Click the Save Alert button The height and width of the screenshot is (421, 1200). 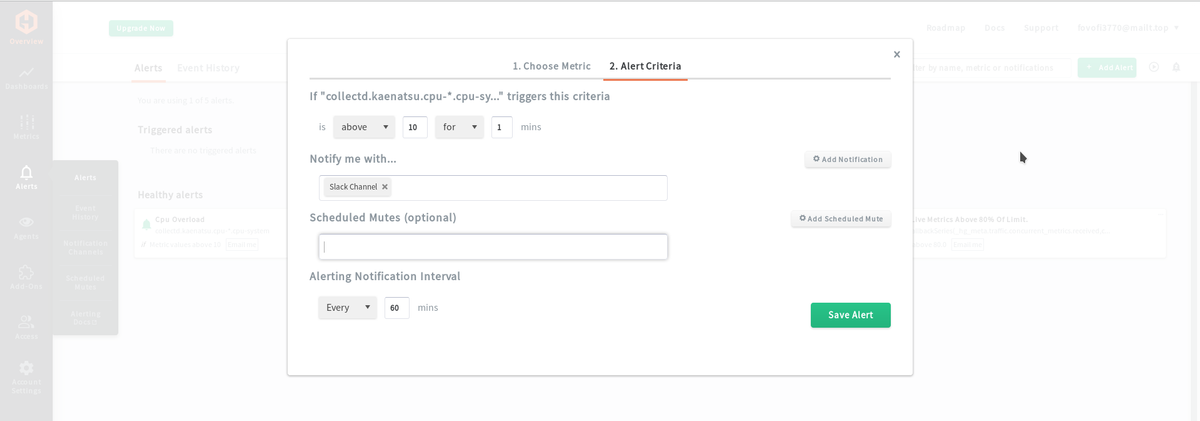[x=850, y=315]
